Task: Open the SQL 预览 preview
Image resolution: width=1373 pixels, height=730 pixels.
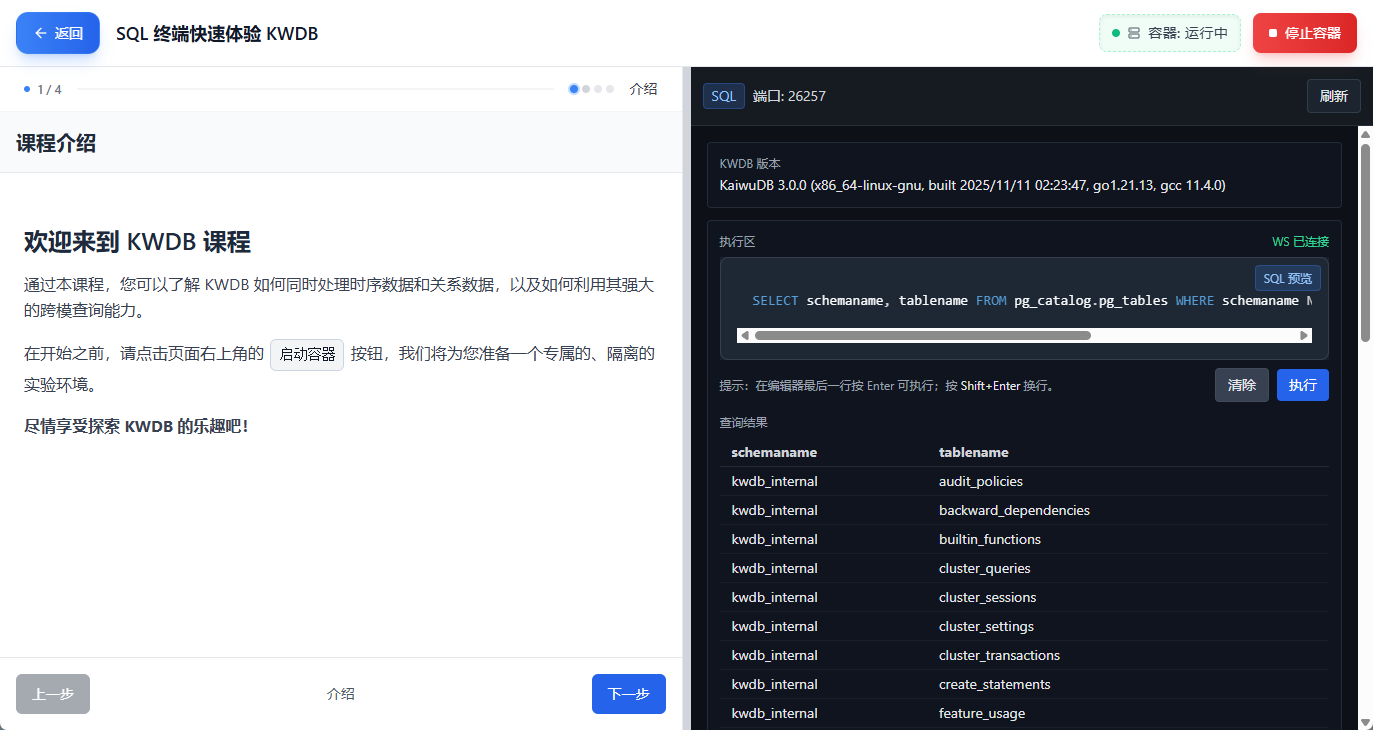Action: [x=1288, y=279]
